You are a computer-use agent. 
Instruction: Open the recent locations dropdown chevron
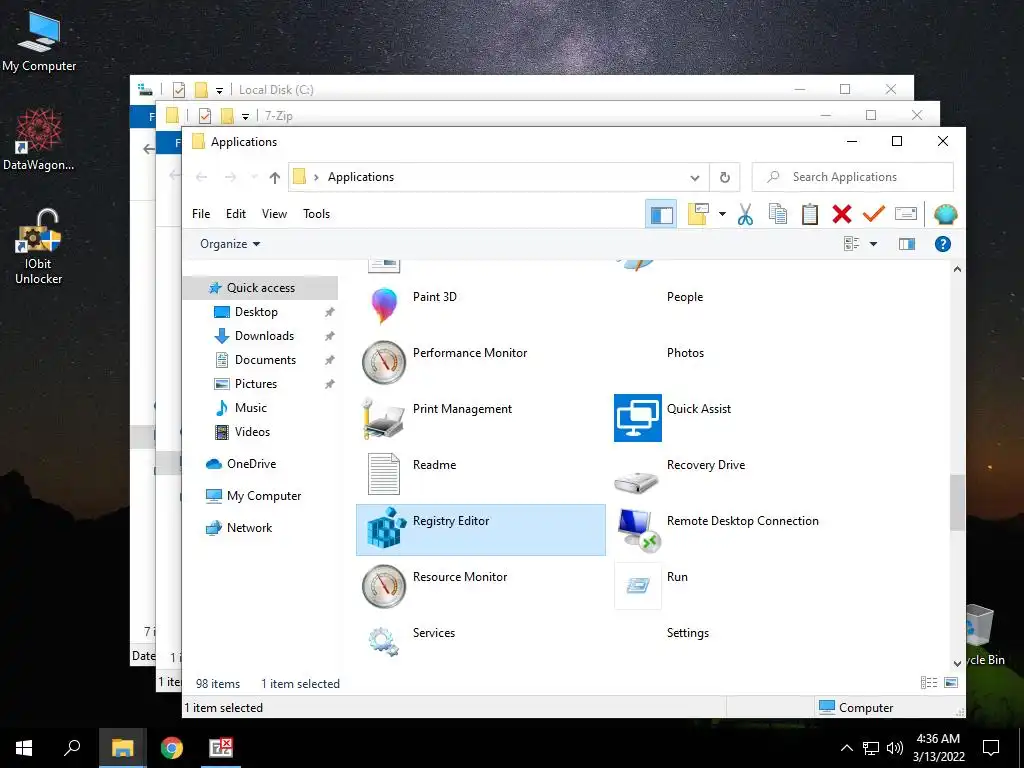pyautogui.click(x=254, y=177)
